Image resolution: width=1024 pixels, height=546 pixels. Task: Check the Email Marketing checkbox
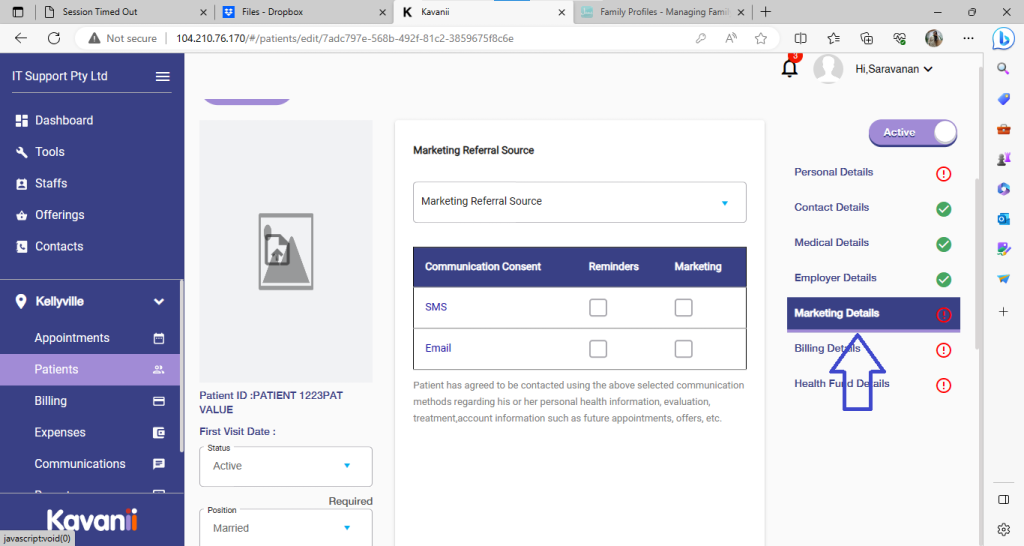(684, 349)
